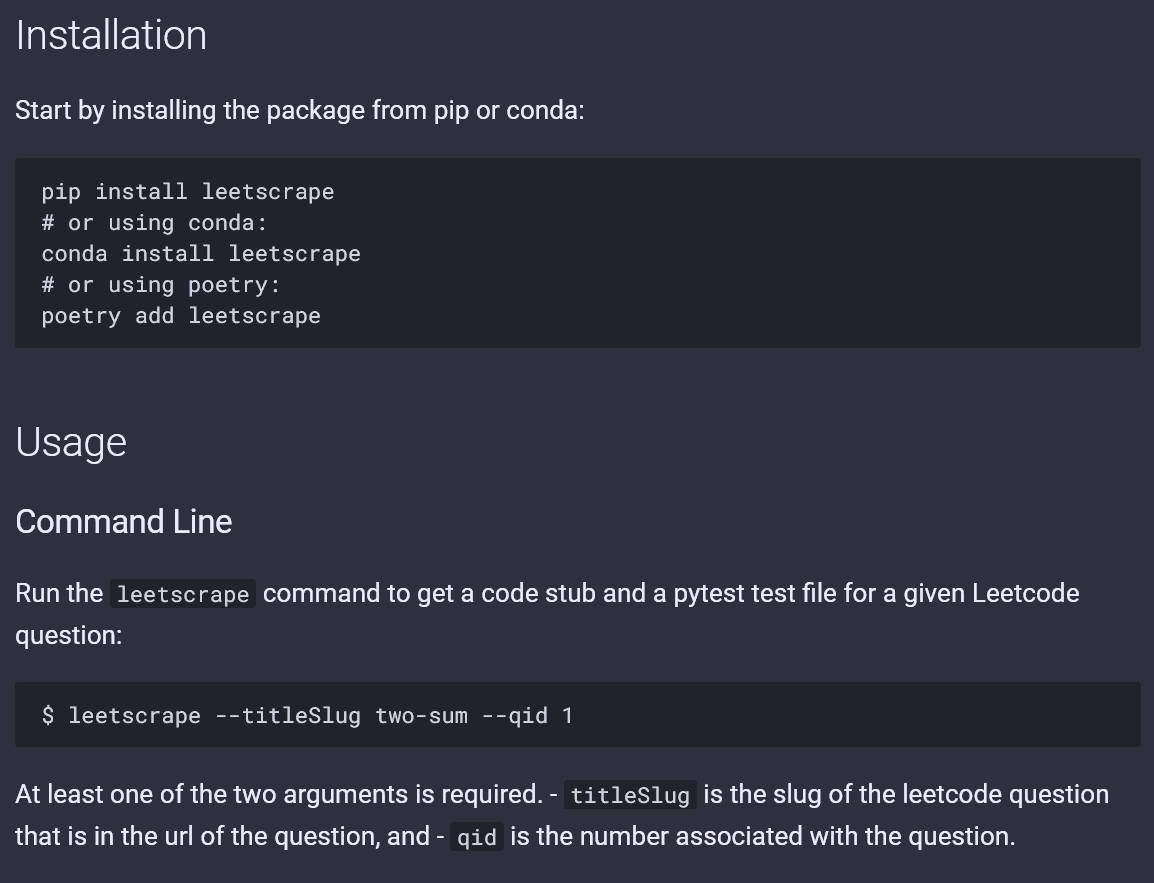Viewport: 1154px width, 883px height.
Task: Click the '$' prompt in the command block
Action: click(x=49, y=716)
